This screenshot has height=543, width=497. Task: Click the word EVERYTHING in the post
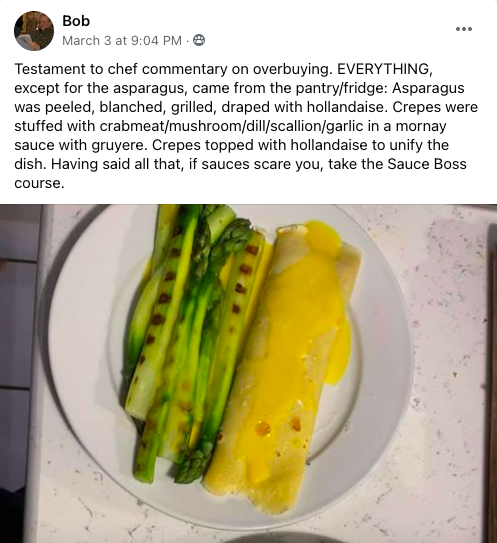[x=384, y=69]
